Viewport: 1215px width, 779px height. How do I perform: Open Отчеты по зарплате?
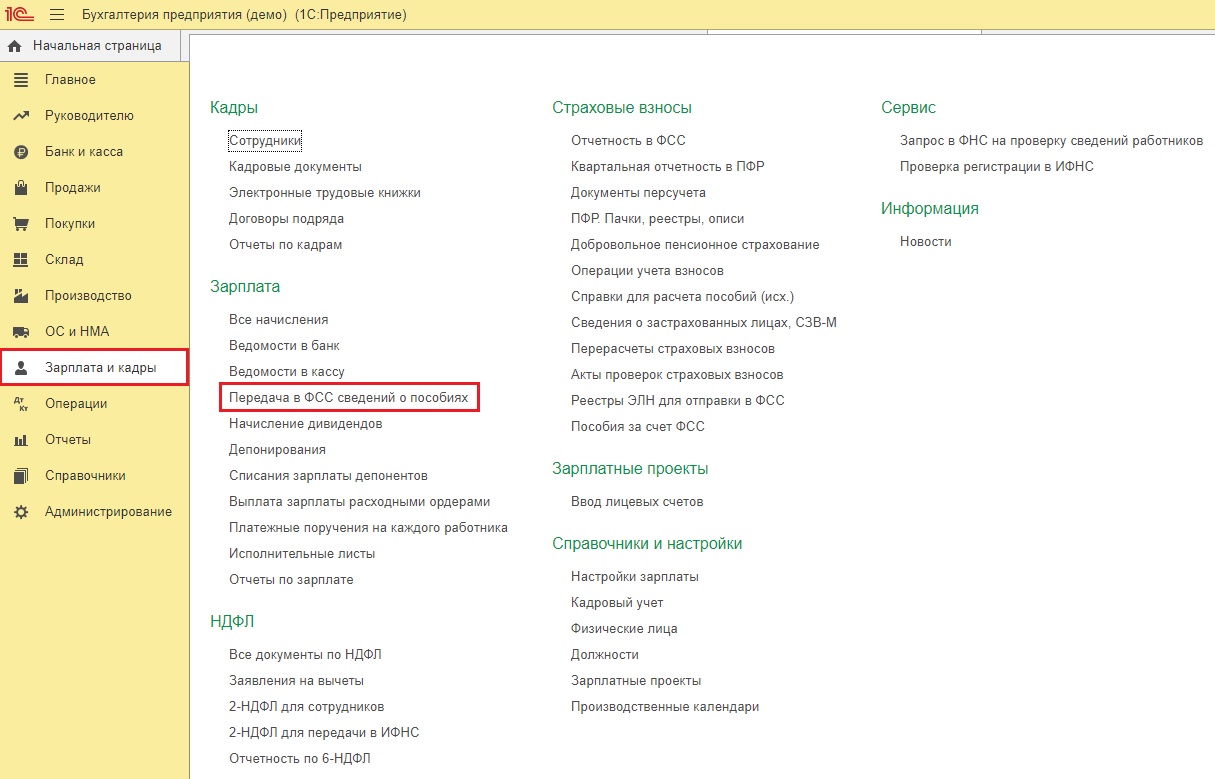pyautogui.click(x=291, y=580)
